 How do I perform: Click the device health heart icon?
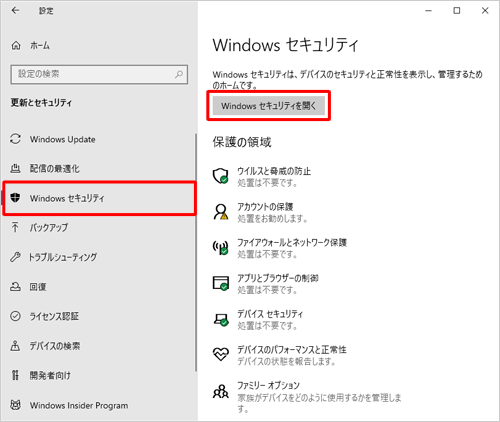pyautogui.click(x=220, y=354)
